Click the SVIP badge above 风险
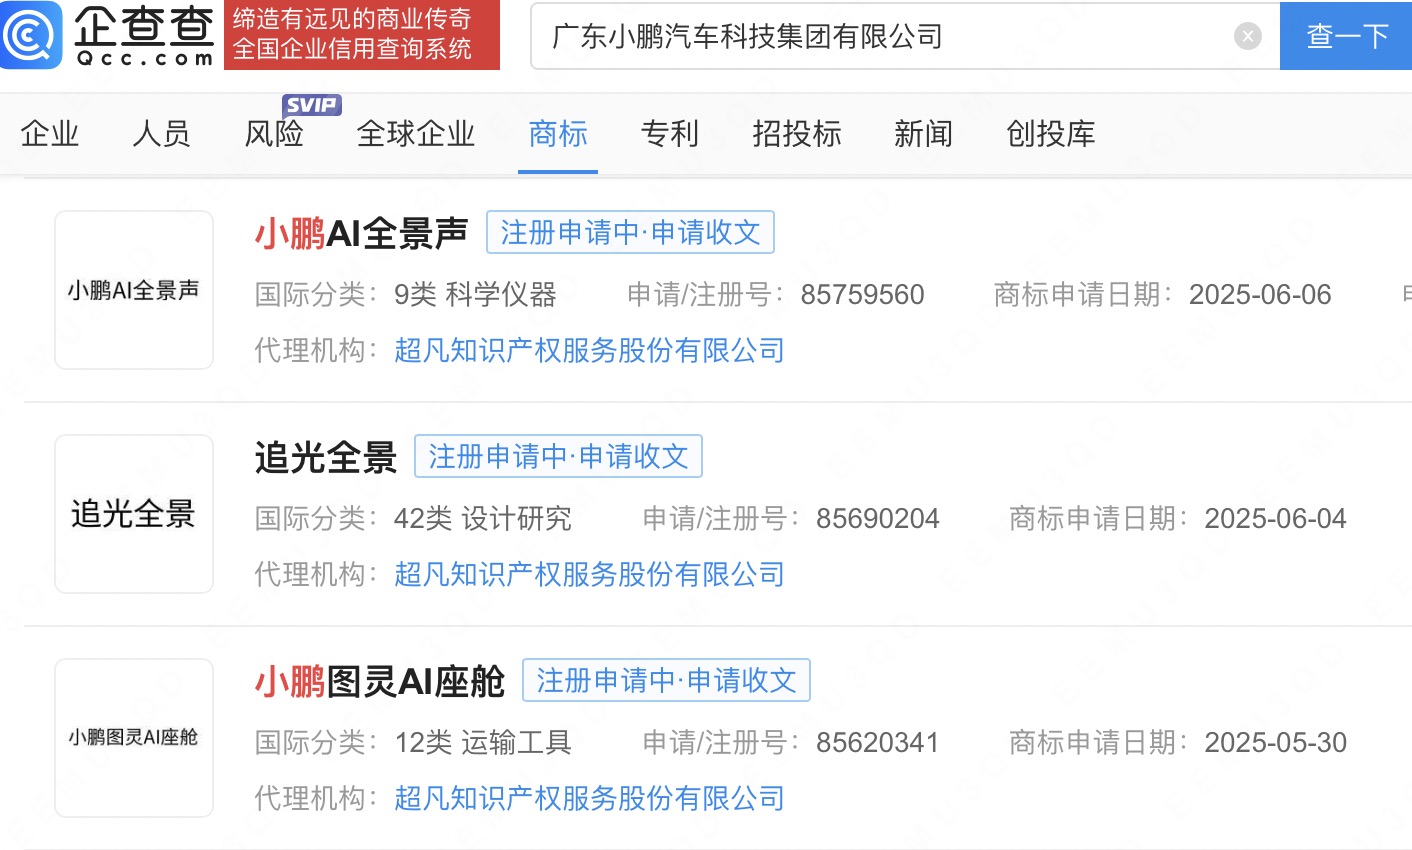Image resolution: width=1412 pixels, height=850 pixels. pyautogui.click(x=311, y=105)
